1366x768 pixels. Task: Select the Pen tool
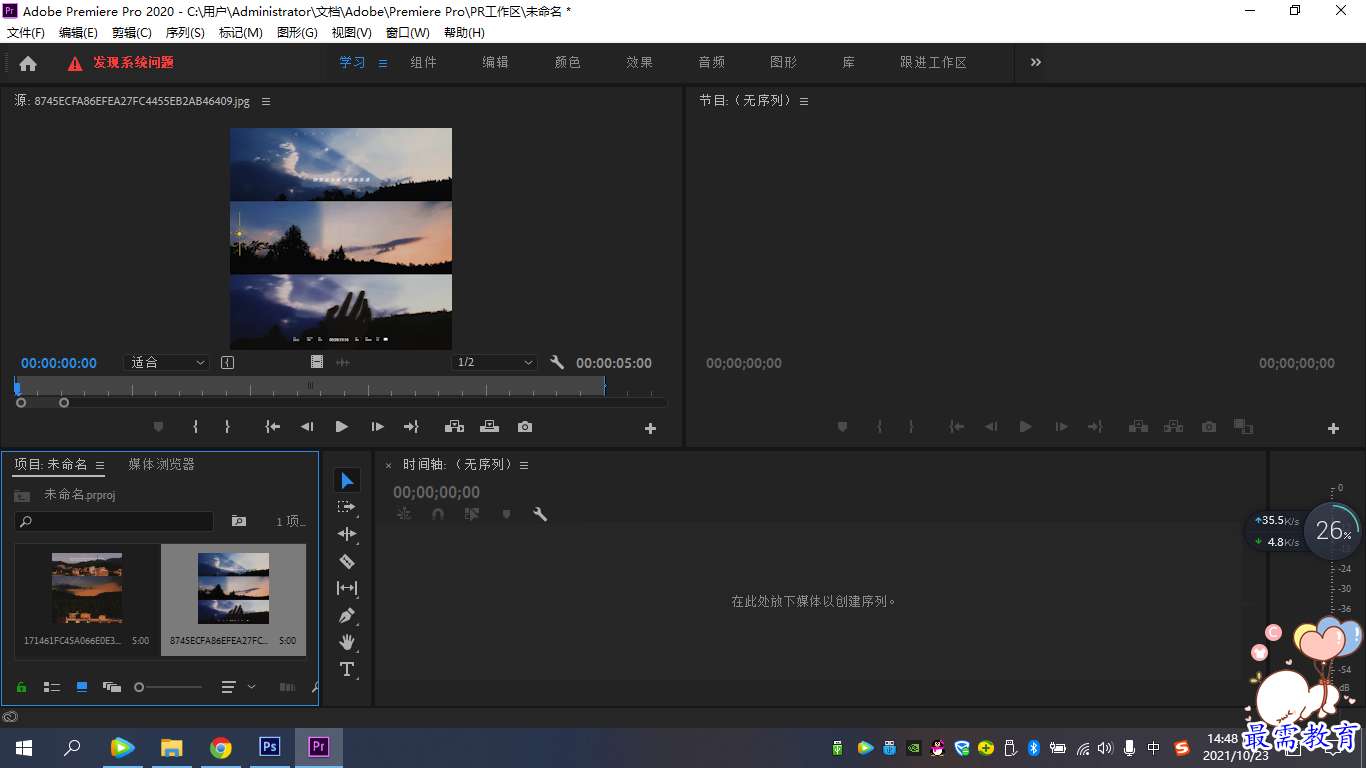346,616
